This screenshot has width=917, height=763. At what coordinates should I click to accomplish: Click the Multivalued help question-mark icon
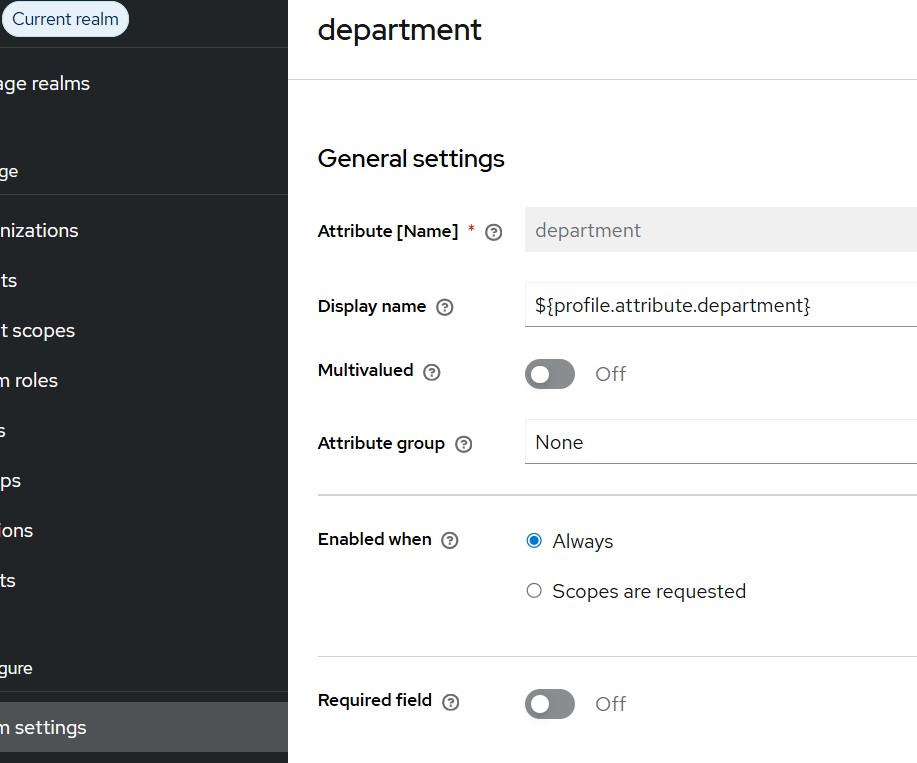coord(432,372)
